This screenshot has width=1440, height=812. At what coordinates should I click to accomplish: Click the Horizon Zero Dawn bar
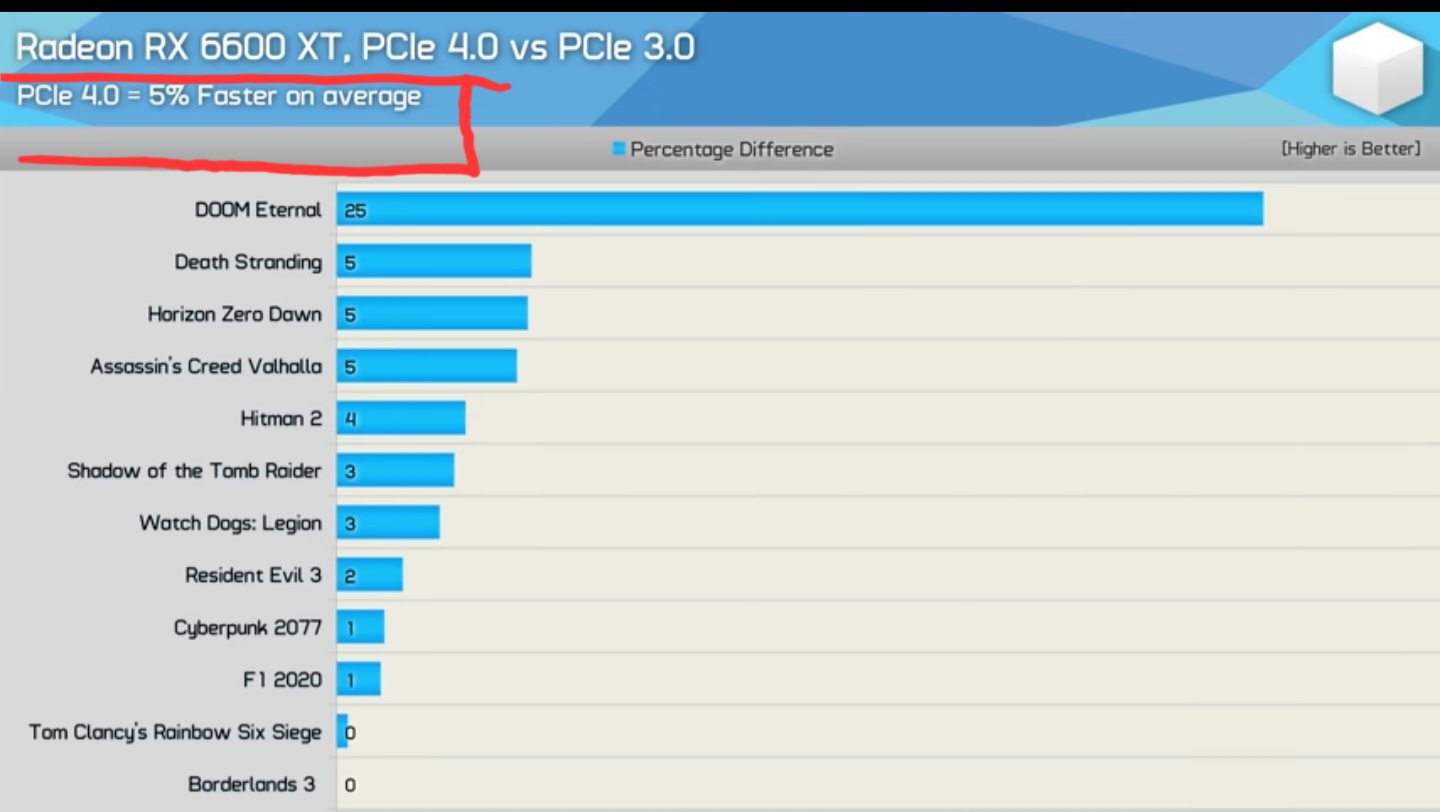coord(432,314)
